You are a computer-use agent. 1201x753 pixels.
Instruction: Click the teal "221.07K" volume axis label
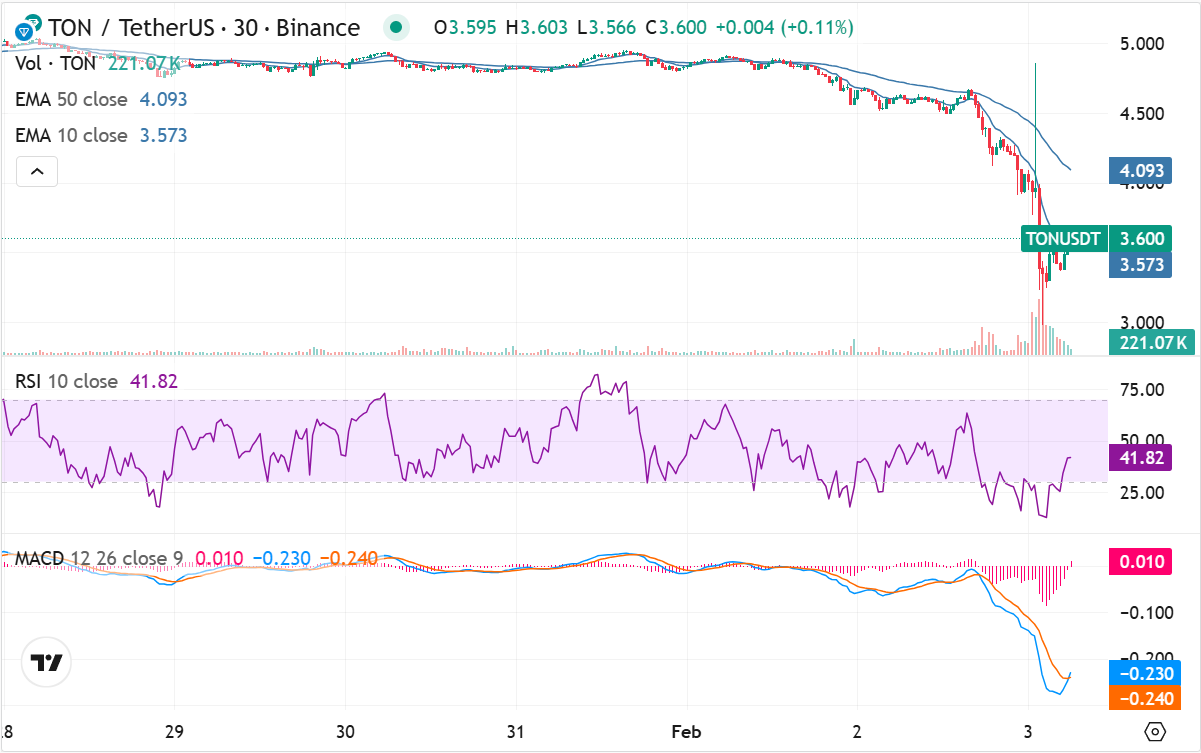point(1153,343)
